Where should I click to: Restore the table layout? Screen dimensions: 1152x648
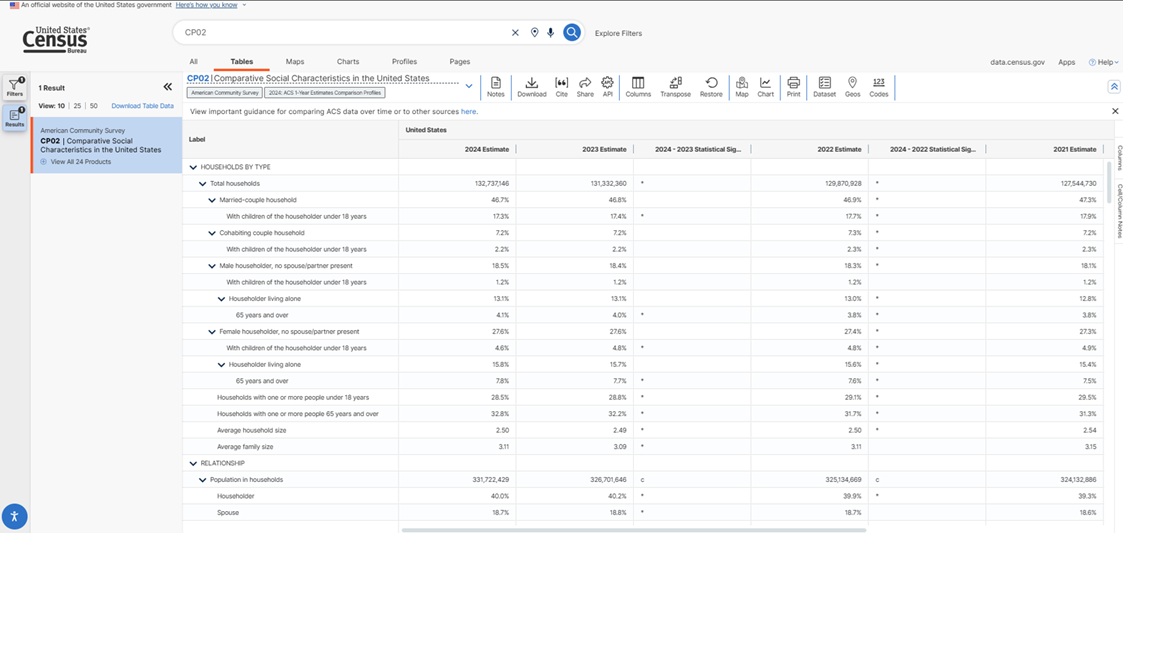pos(710,87)
